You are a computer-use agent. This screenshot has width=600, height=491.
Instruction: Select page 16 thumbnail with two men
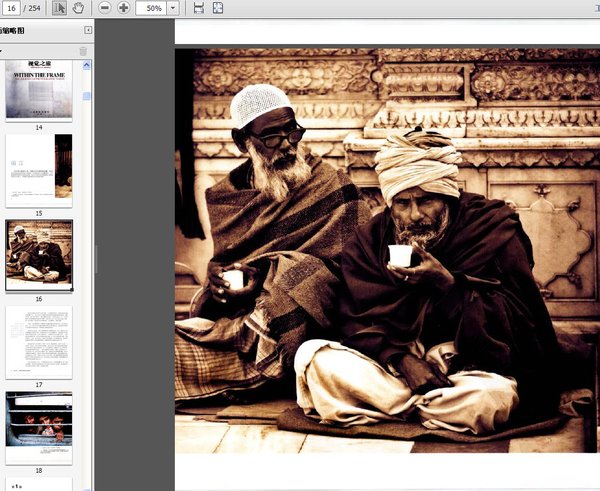coord(39,254)
